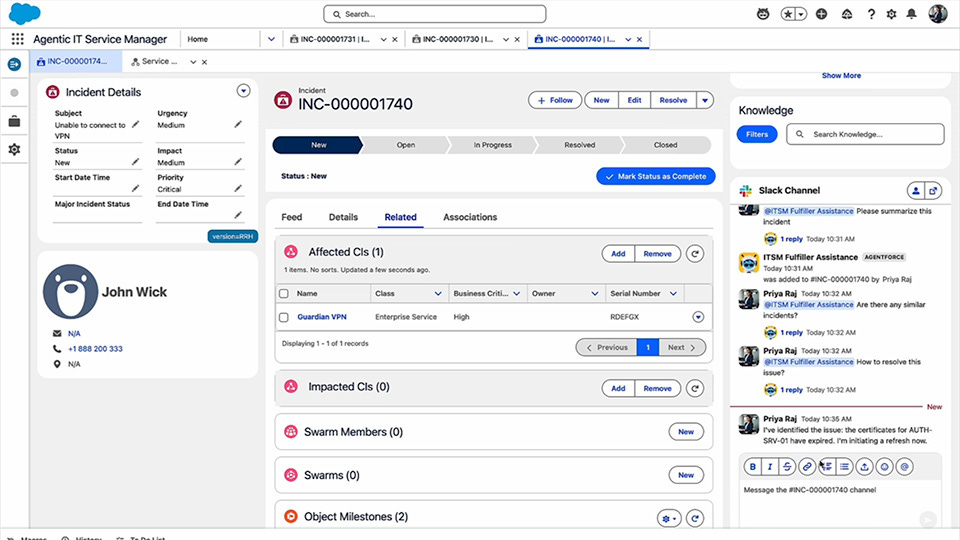Check the select-all checkbox in Affected CIs header
The height and width of the screenshot is (540, 960).
click(x=283, y=294)
